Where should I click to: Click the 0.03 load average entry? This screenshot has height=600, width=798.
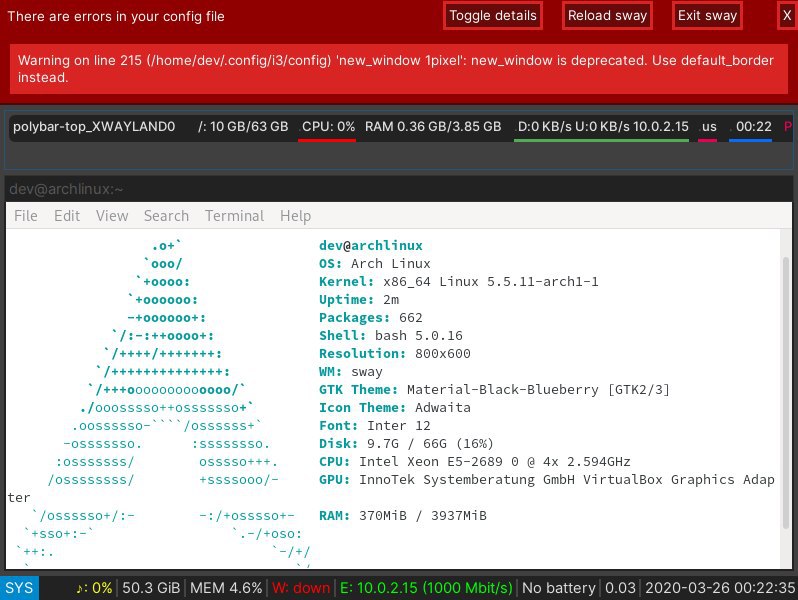pyautogui.click(x=620, y=588)
